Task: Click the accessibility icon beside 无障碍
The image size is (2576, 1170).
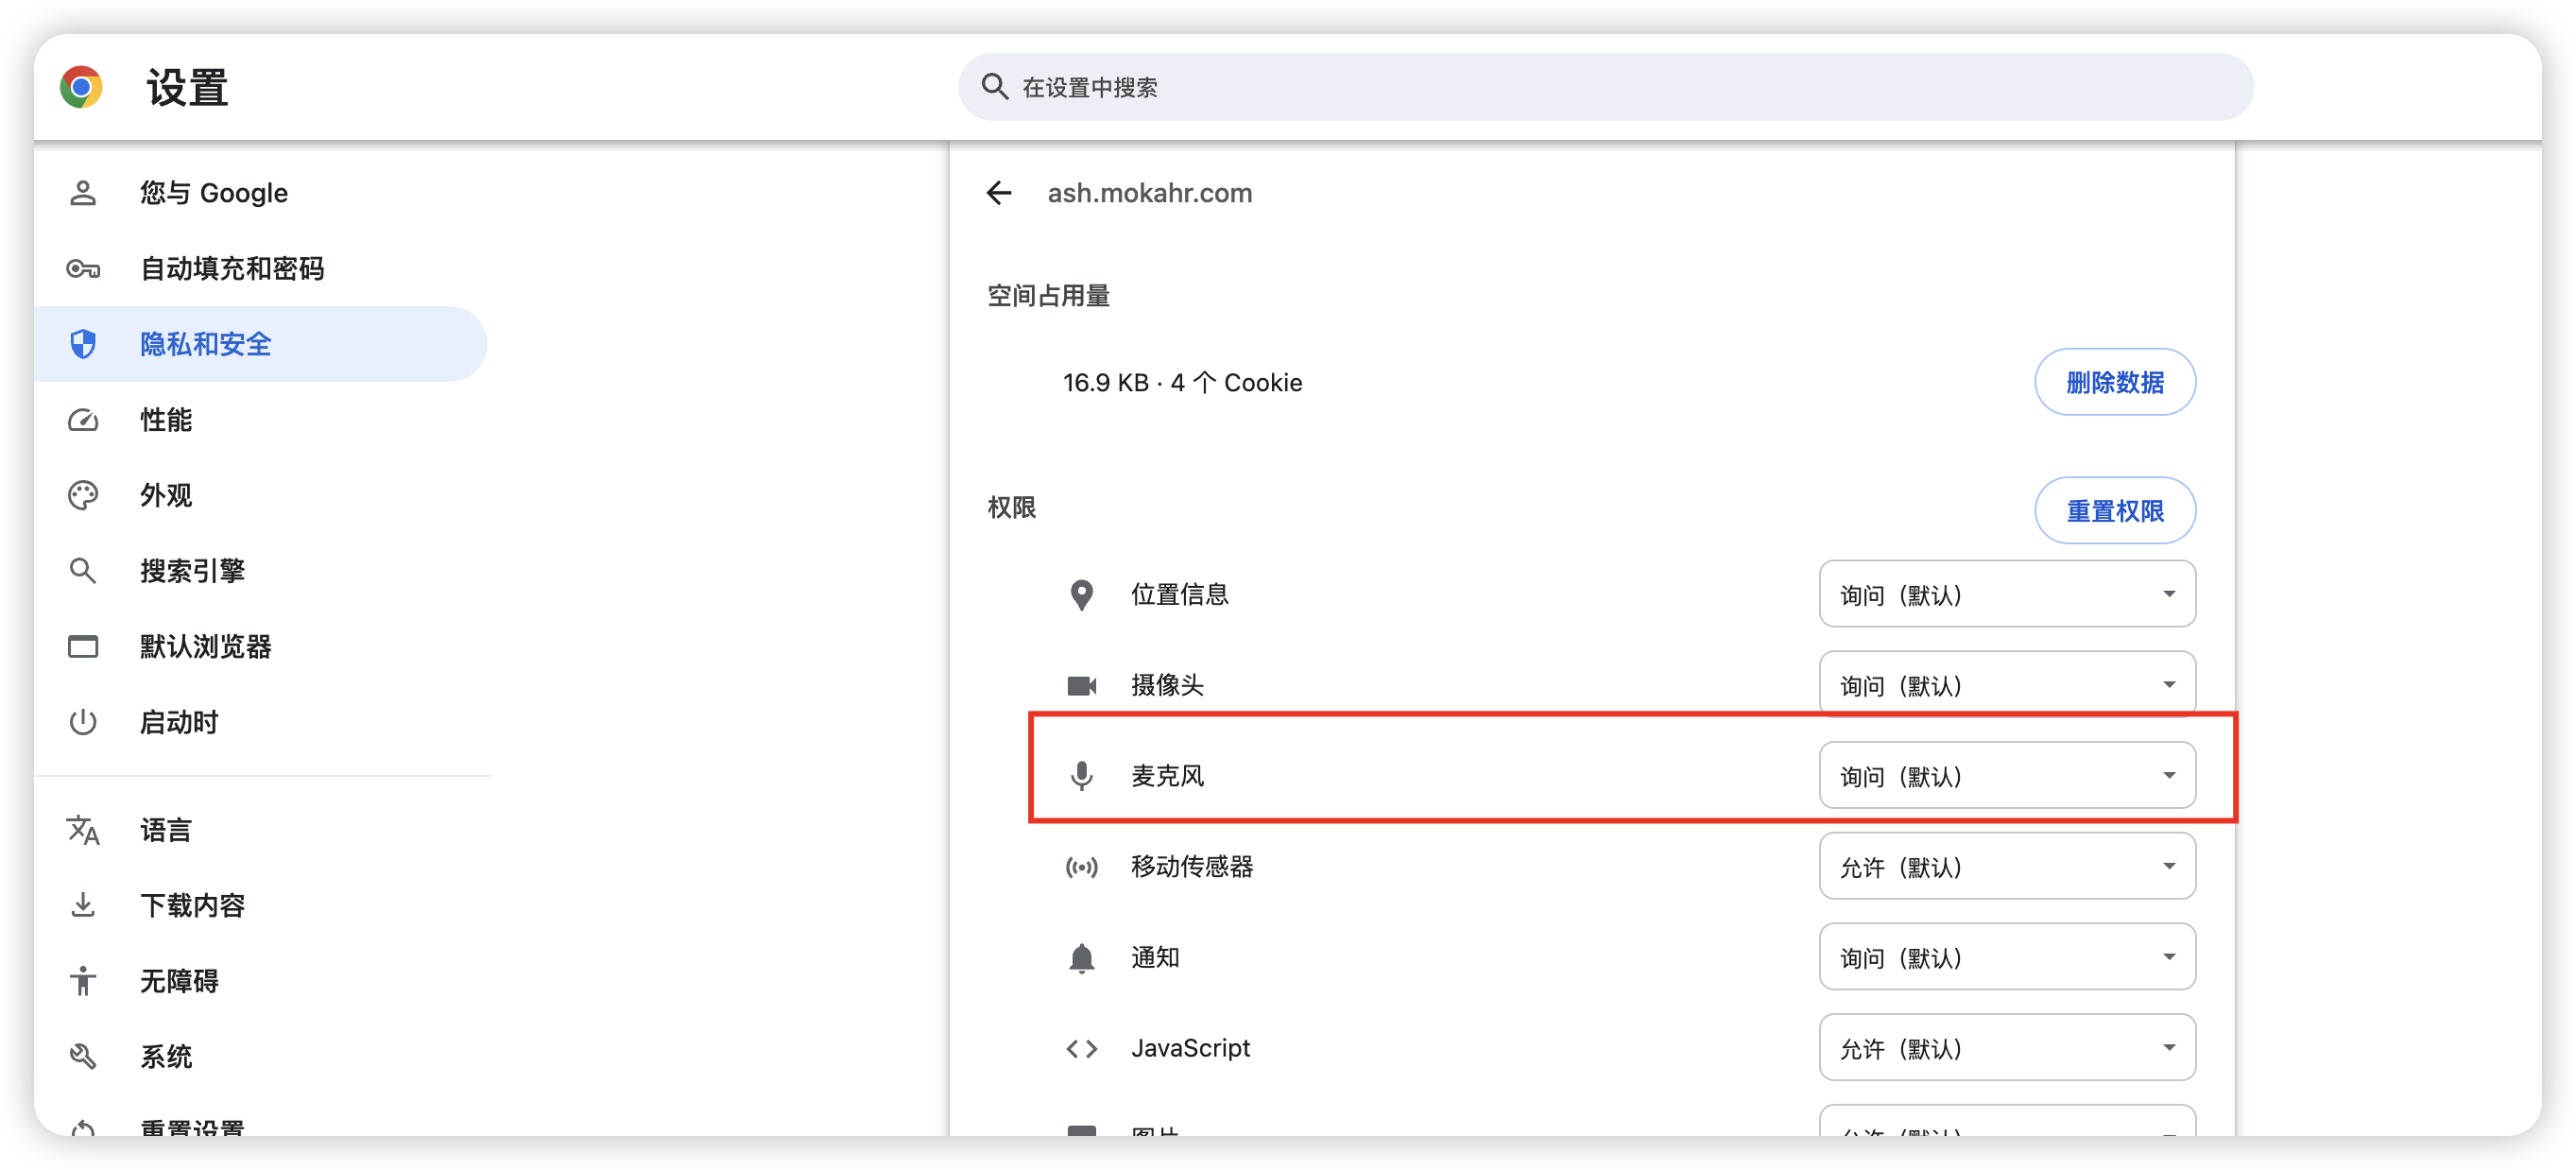Action: pos(83,981)
